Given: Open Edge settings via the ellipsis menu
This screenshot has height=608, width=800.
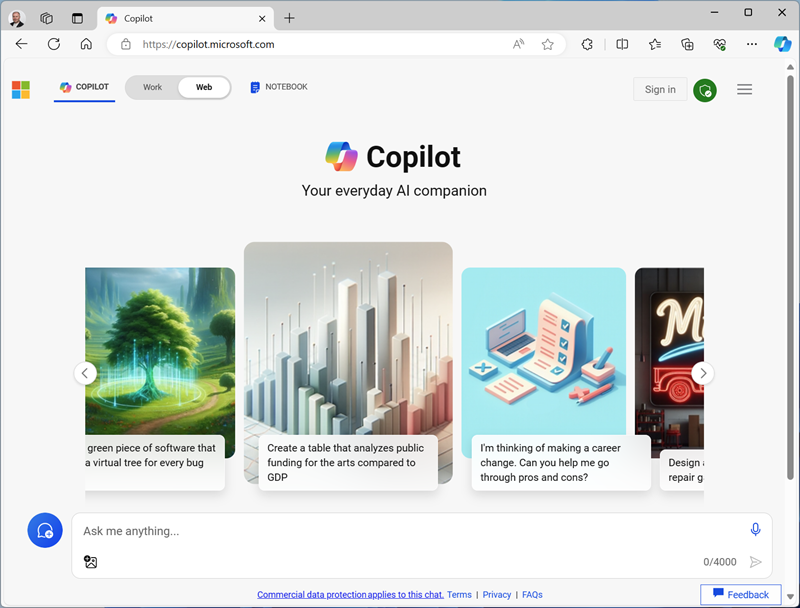Looking at the screenshot, I should coord(752,44).
